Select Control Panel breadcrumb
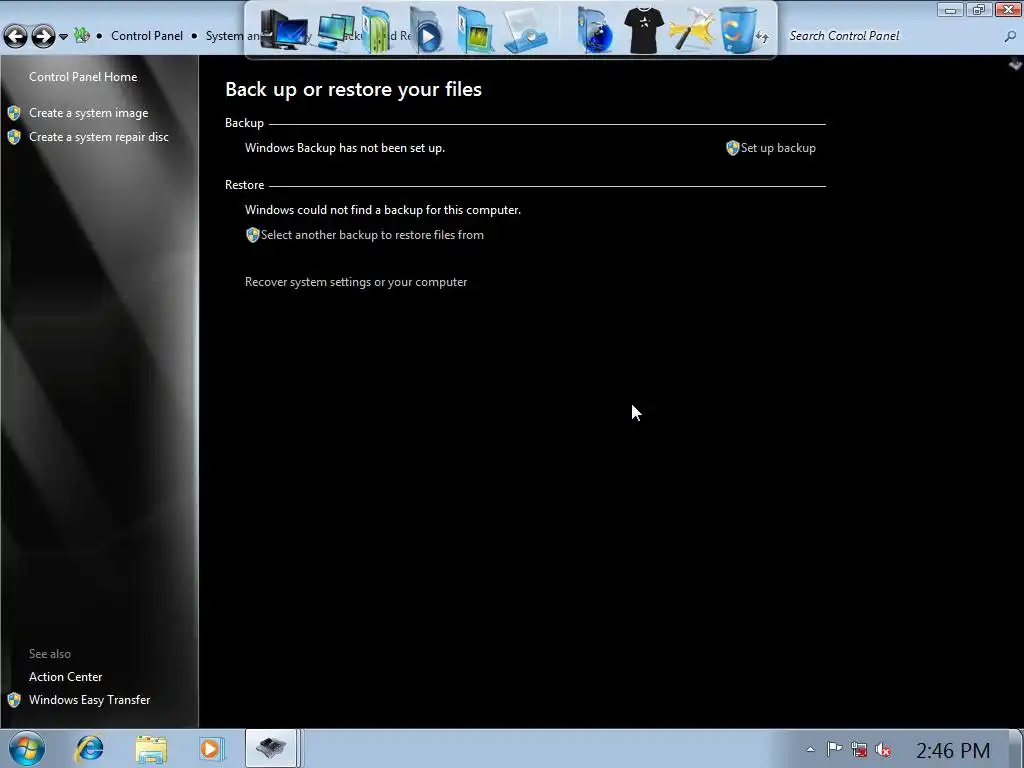1024x768 pixels. click(x=147, y=36)
